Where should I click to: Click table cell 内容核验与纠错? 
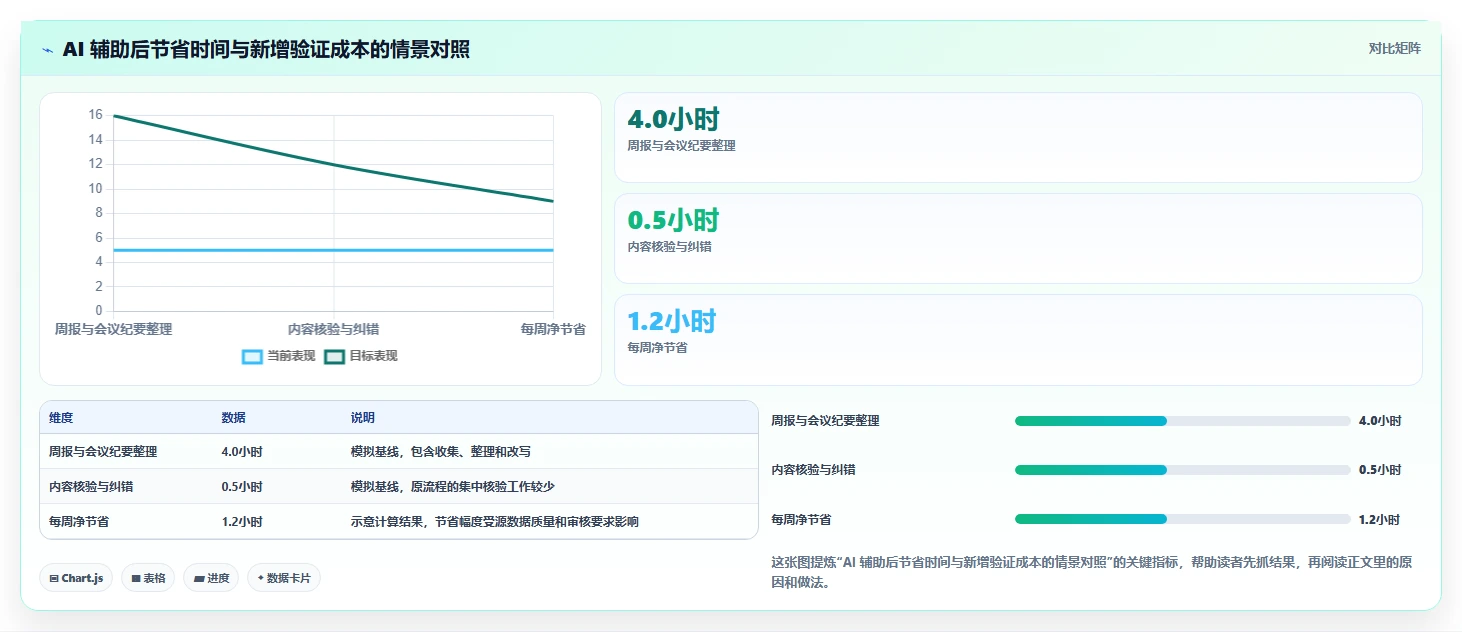[x=91, y=487]
